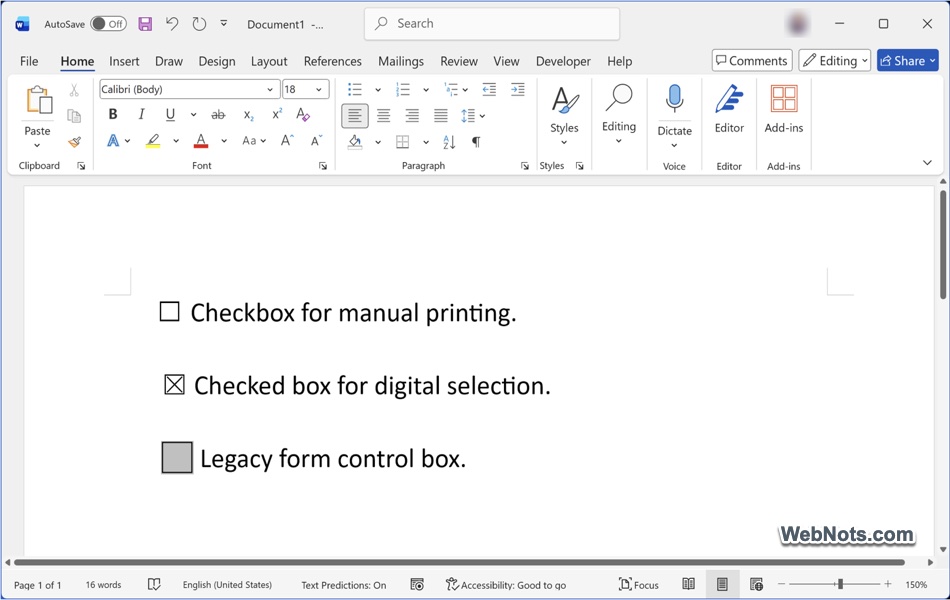Apply paragraph shading
Viewport: 950px width, 600px height.
(355, 142)
